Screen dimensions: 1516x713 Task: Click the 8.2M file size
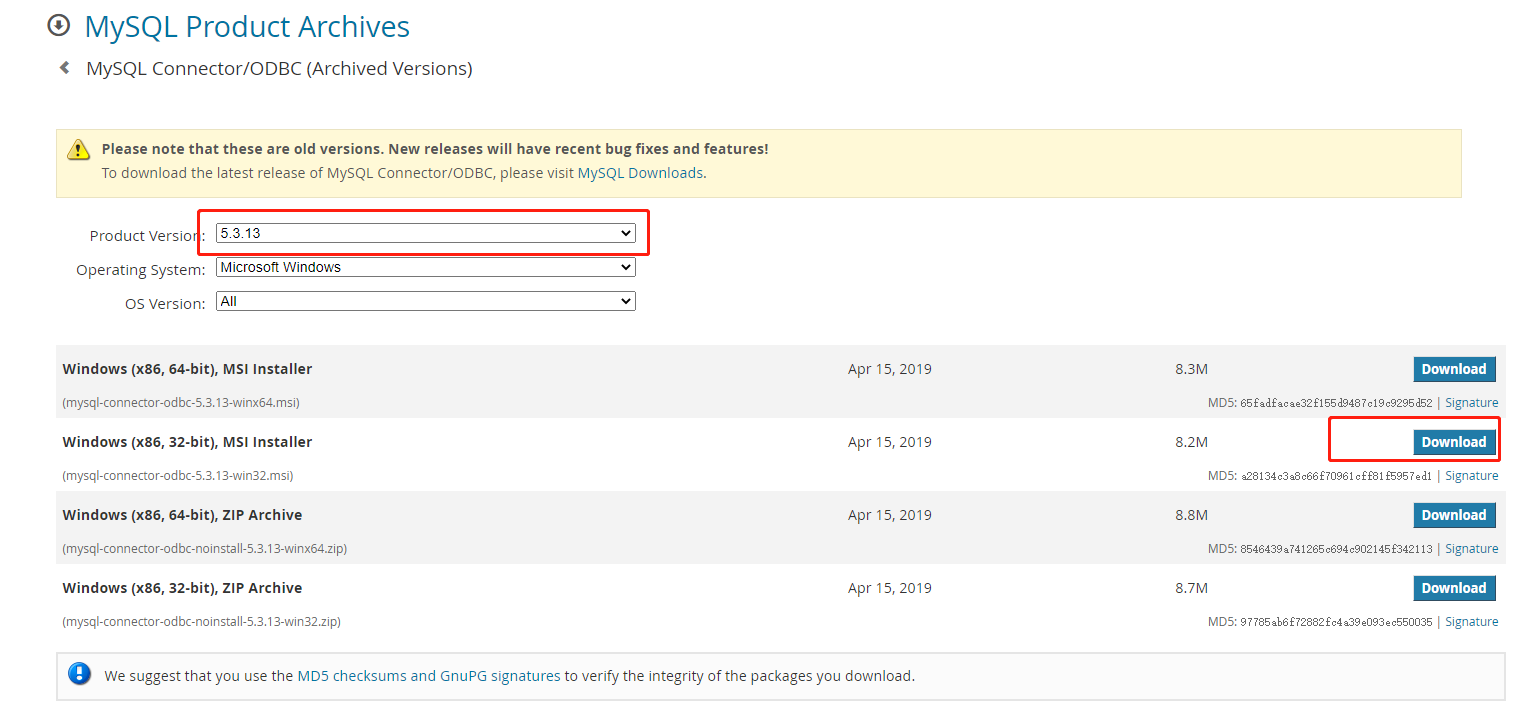[1191, 442]
